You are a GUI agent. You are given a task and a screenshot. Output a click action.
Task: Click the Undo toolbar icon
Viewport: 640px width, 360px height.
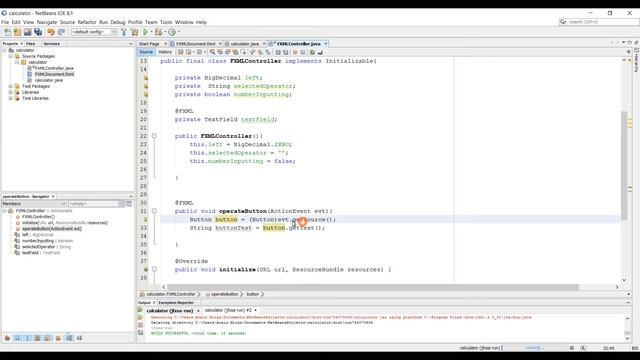[x=51, y=32]
